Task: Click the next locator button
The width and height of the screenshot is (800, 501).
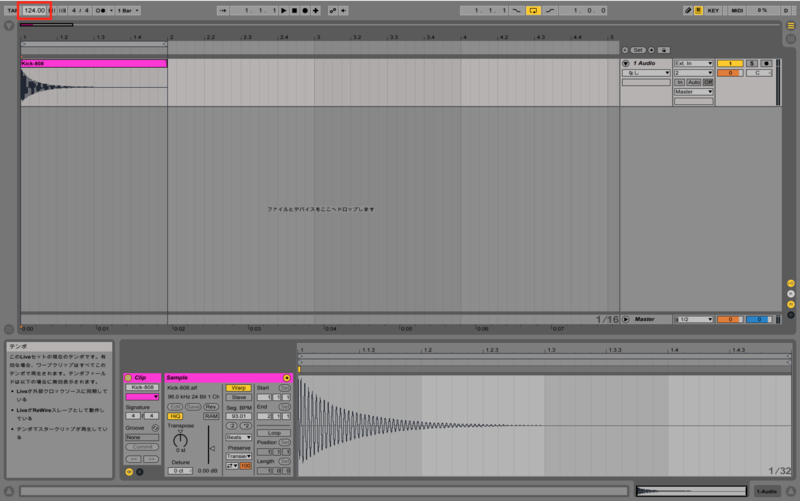Action: (x=652, y=50)
